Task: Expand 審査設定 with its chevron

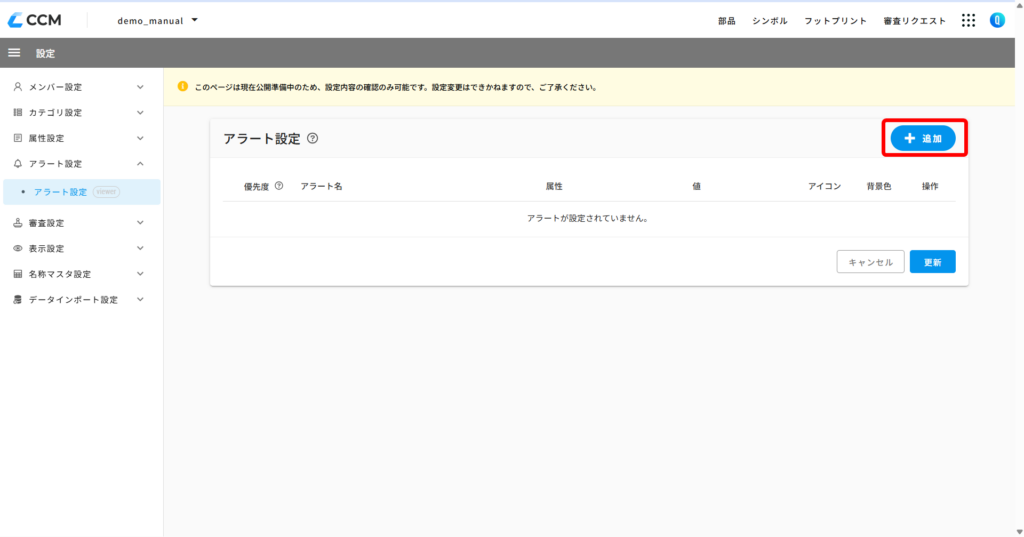Action: (x=140, y=223)
